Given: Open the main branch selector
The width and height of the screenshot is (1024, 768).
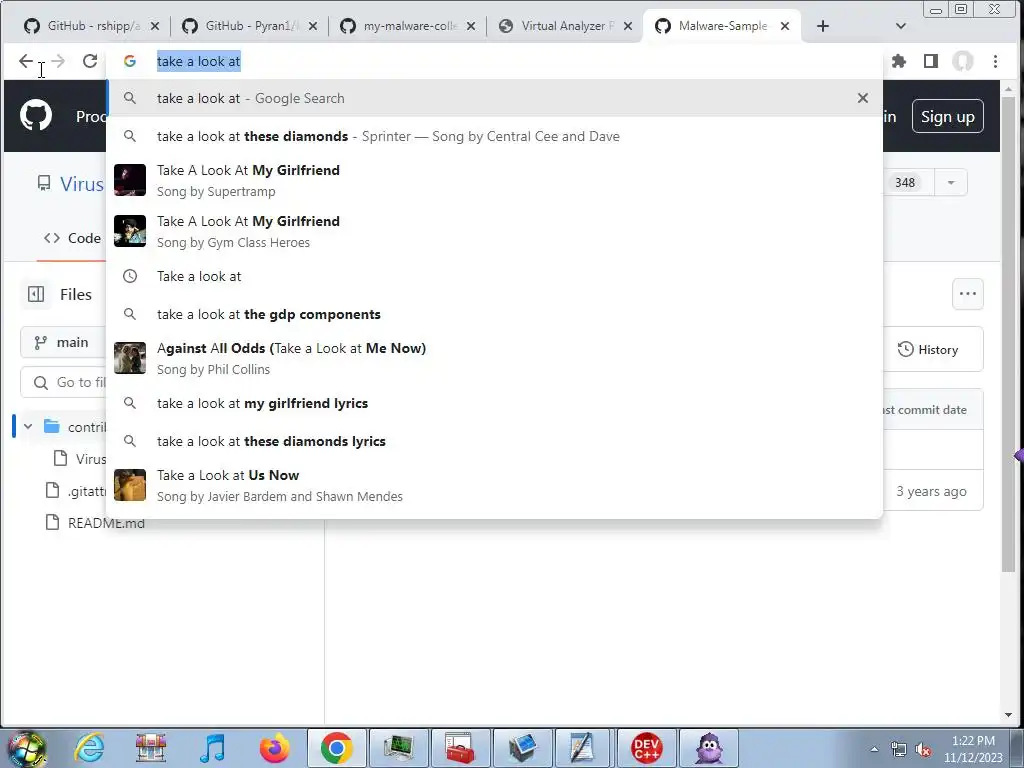Looking at the screenshot, I should (x=63, y=342).
